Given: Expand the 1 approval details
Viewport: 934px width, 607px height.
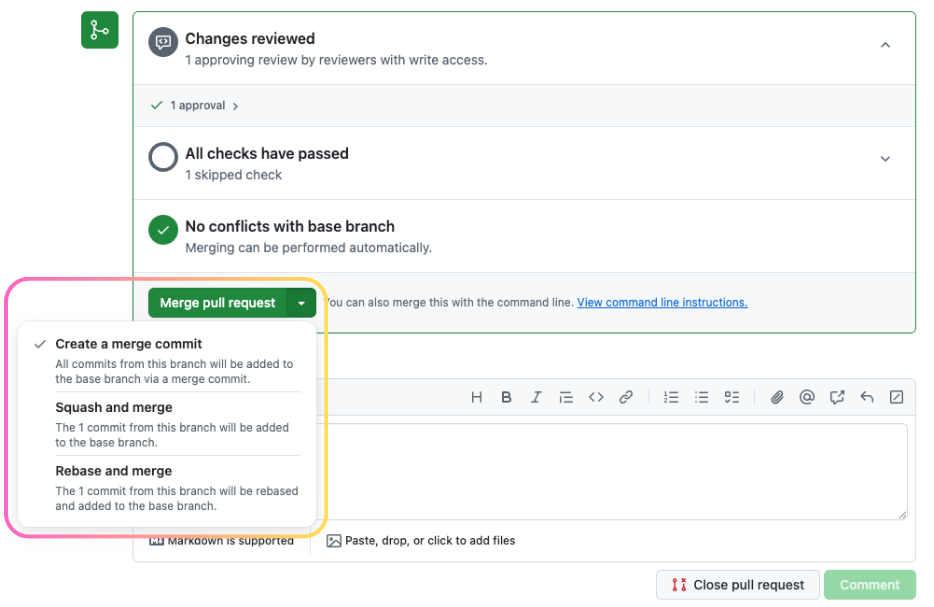Looking at the screenshot, I should [x=195, y=106].
